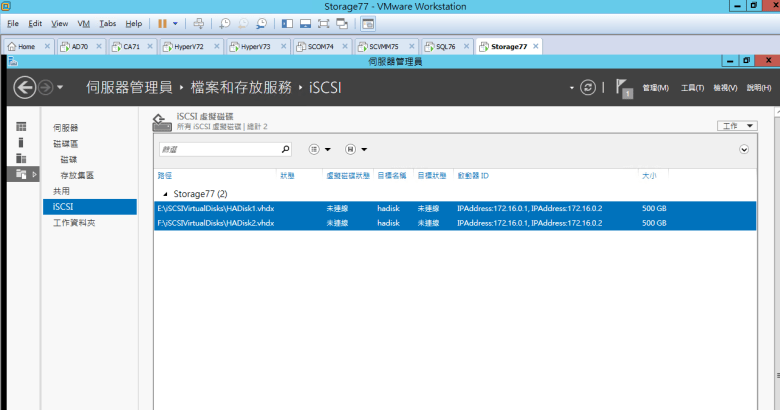Image resolution: width=780 pixels, height=410 pixels.
Task: Open the VMware VM menu
Action: click(83, 23)
